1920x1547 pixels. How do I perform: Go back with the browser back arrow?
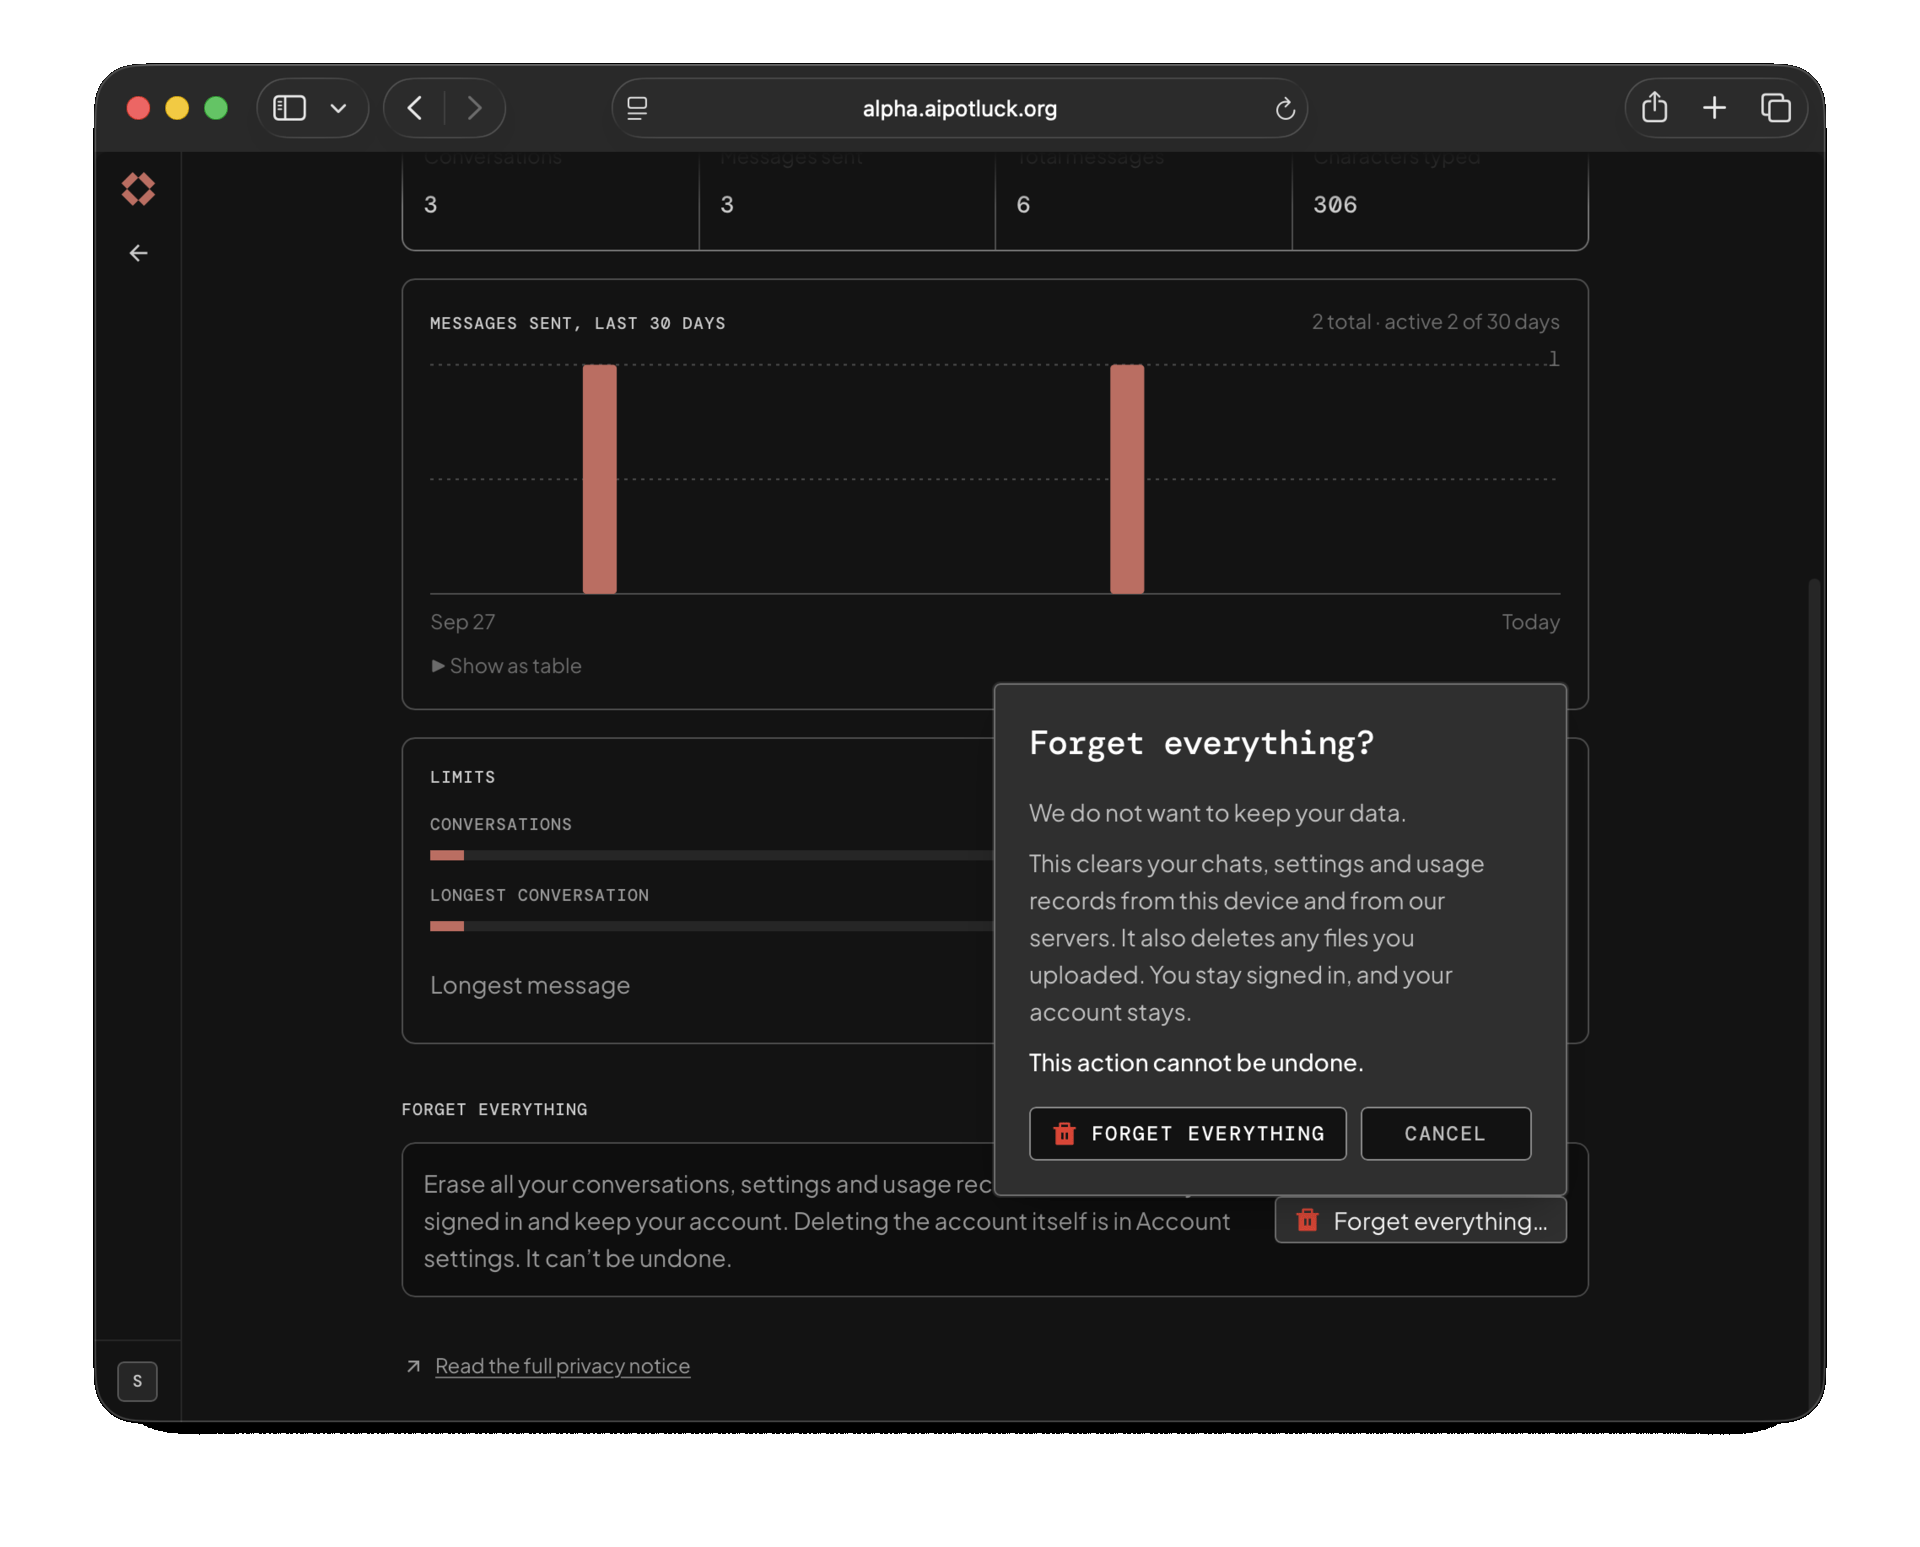[x=415, y=108]
